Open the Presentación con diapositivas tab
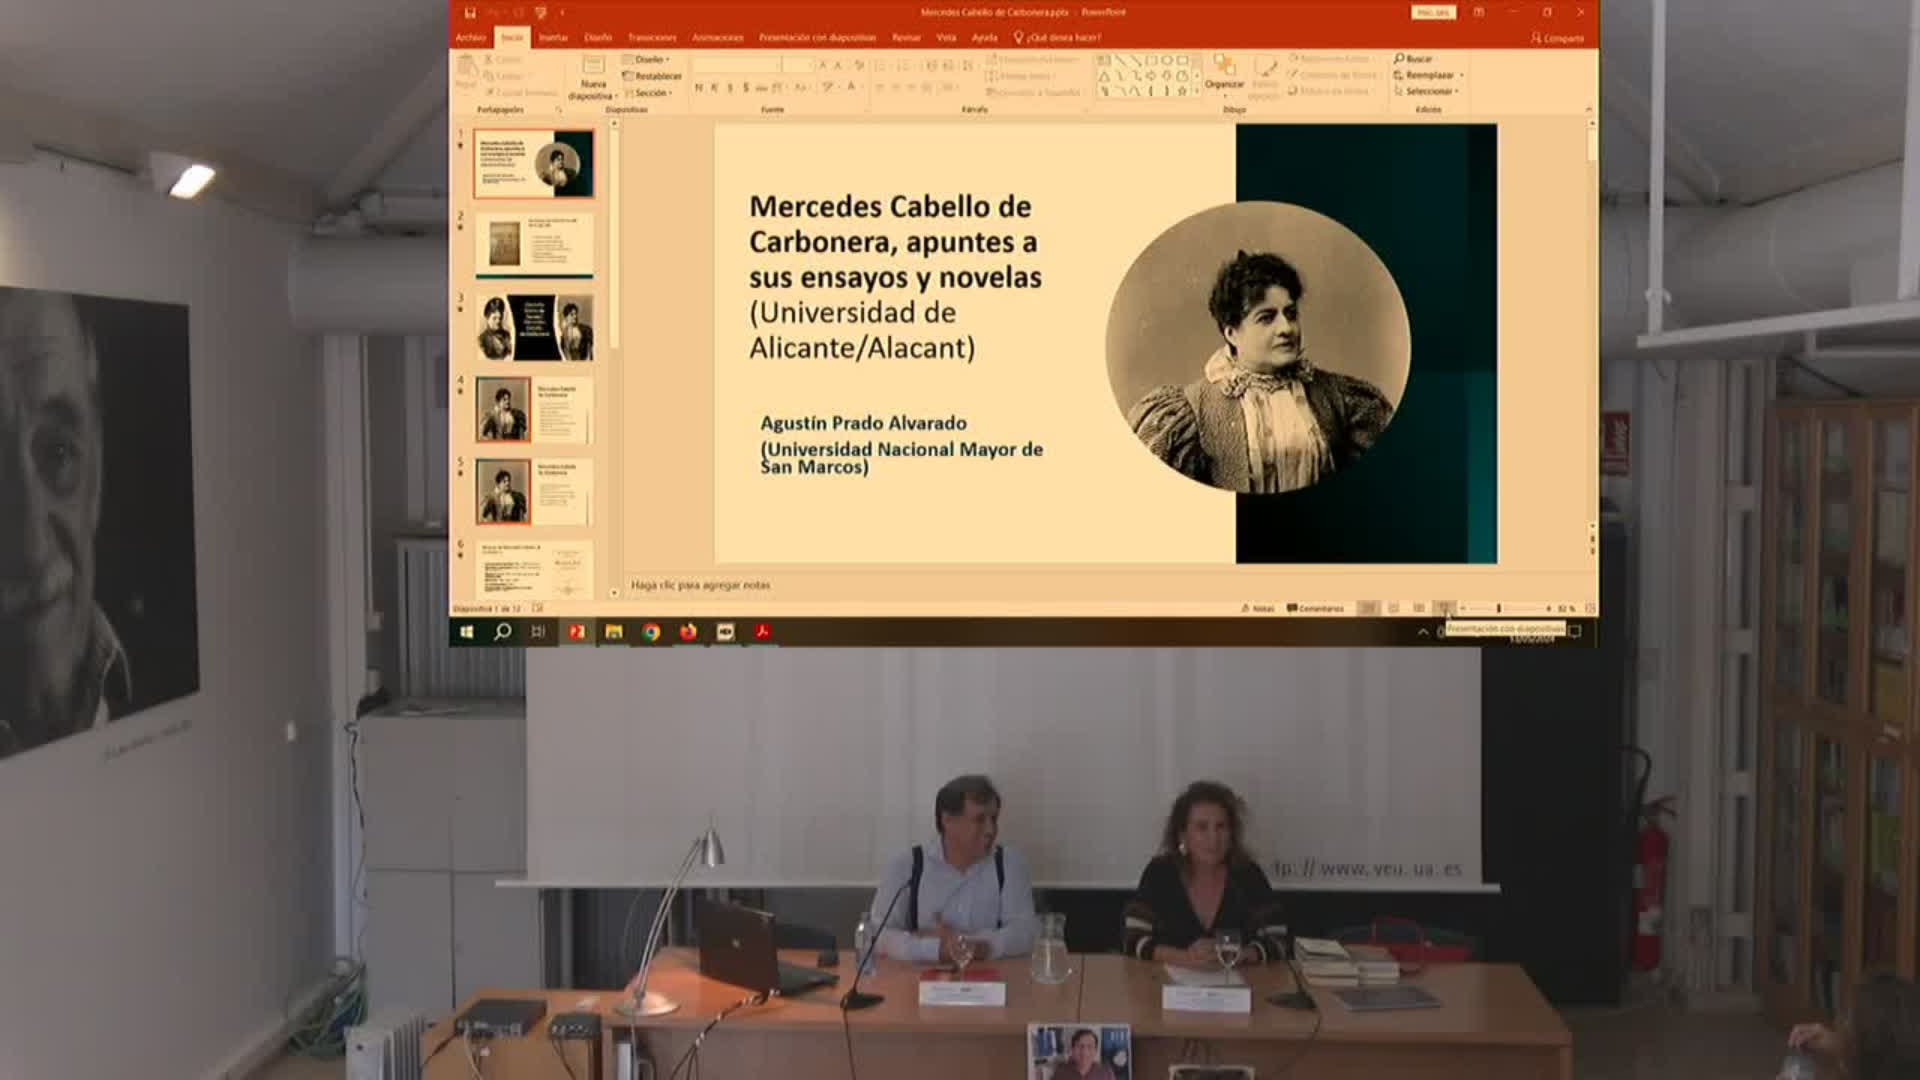1920x1080 pixels. point(817,37)
